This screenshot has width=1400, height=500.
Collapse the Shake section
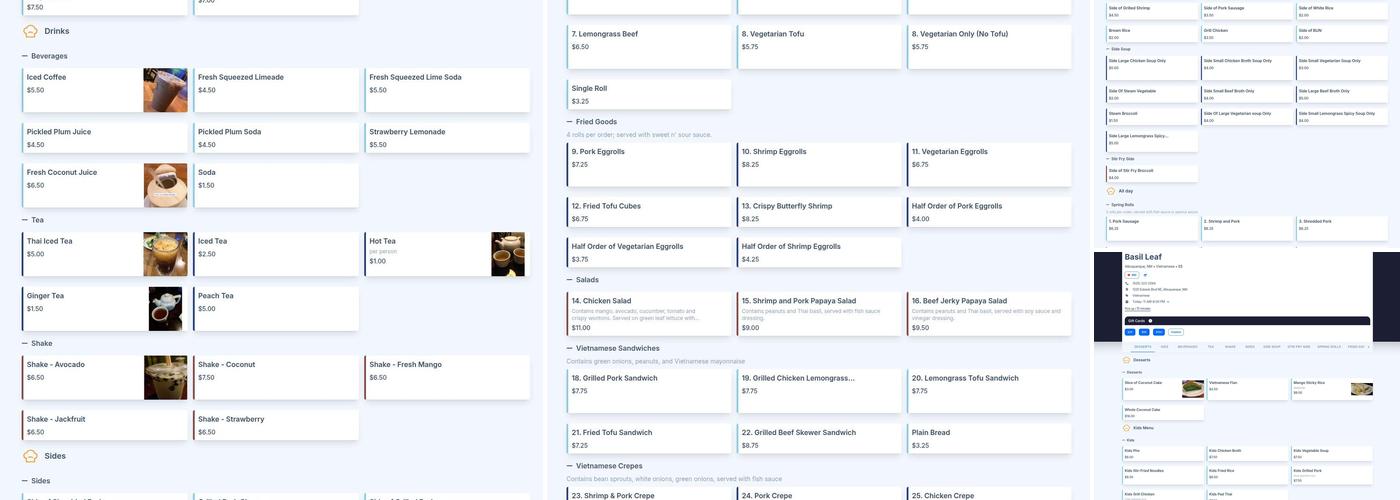[x=25, y=343]
